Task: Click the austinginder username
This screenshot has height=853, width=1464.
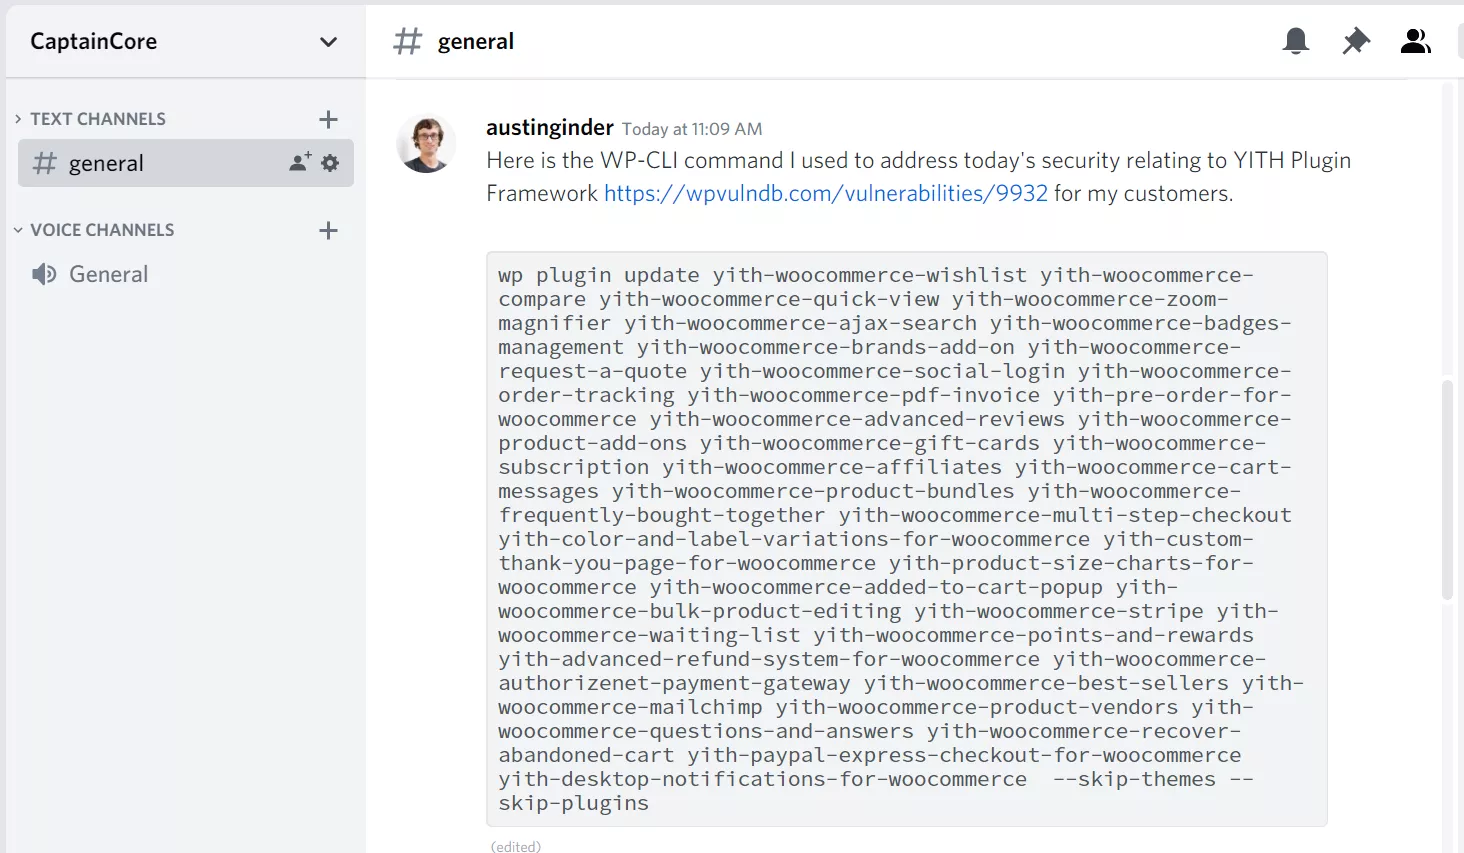Action: pos(549,128)
